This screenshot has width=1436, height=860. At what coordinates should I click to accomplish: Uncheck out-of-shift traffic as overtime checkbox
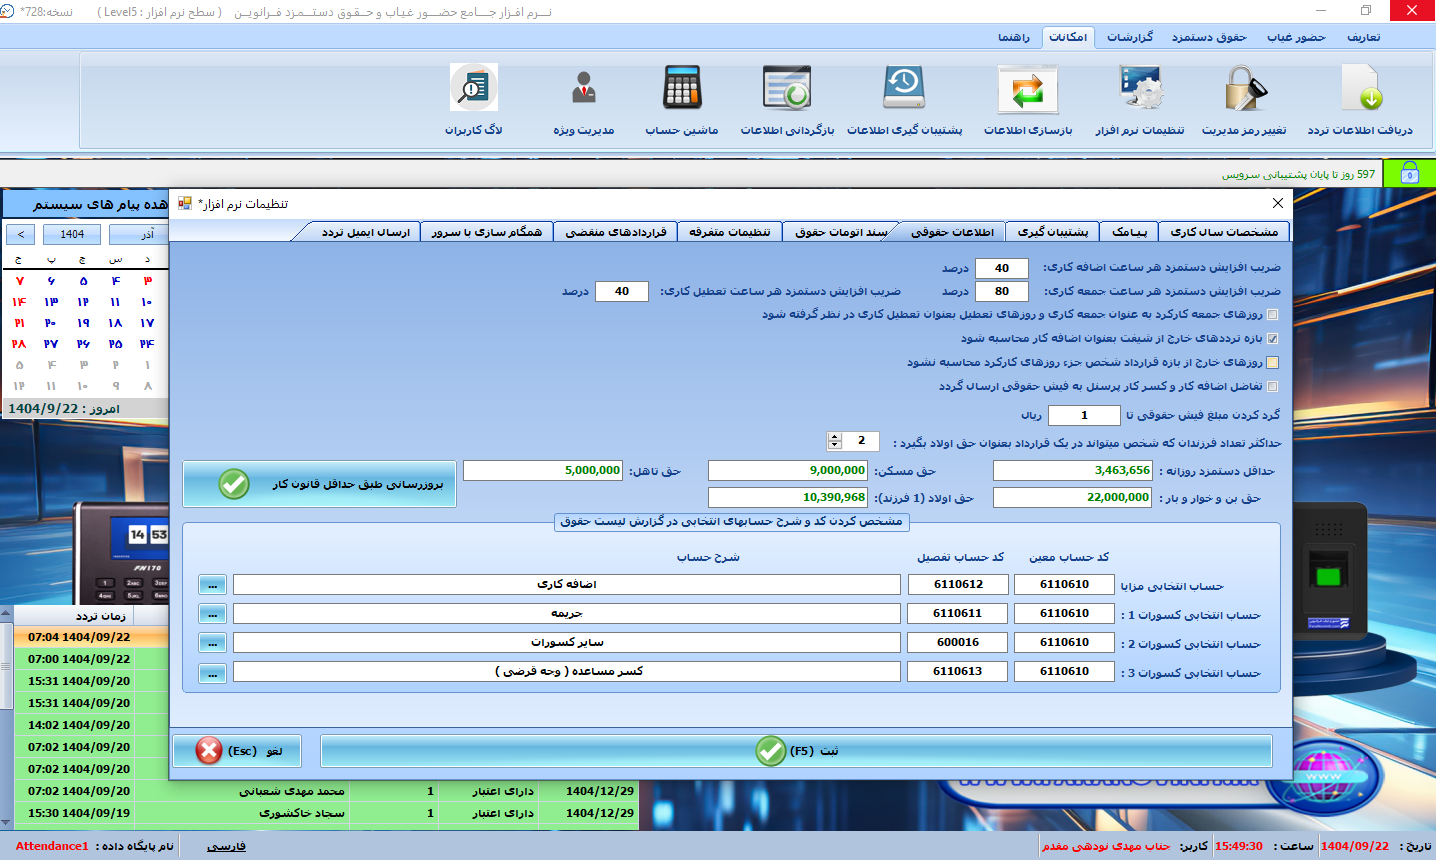(x=1272, y=339)
